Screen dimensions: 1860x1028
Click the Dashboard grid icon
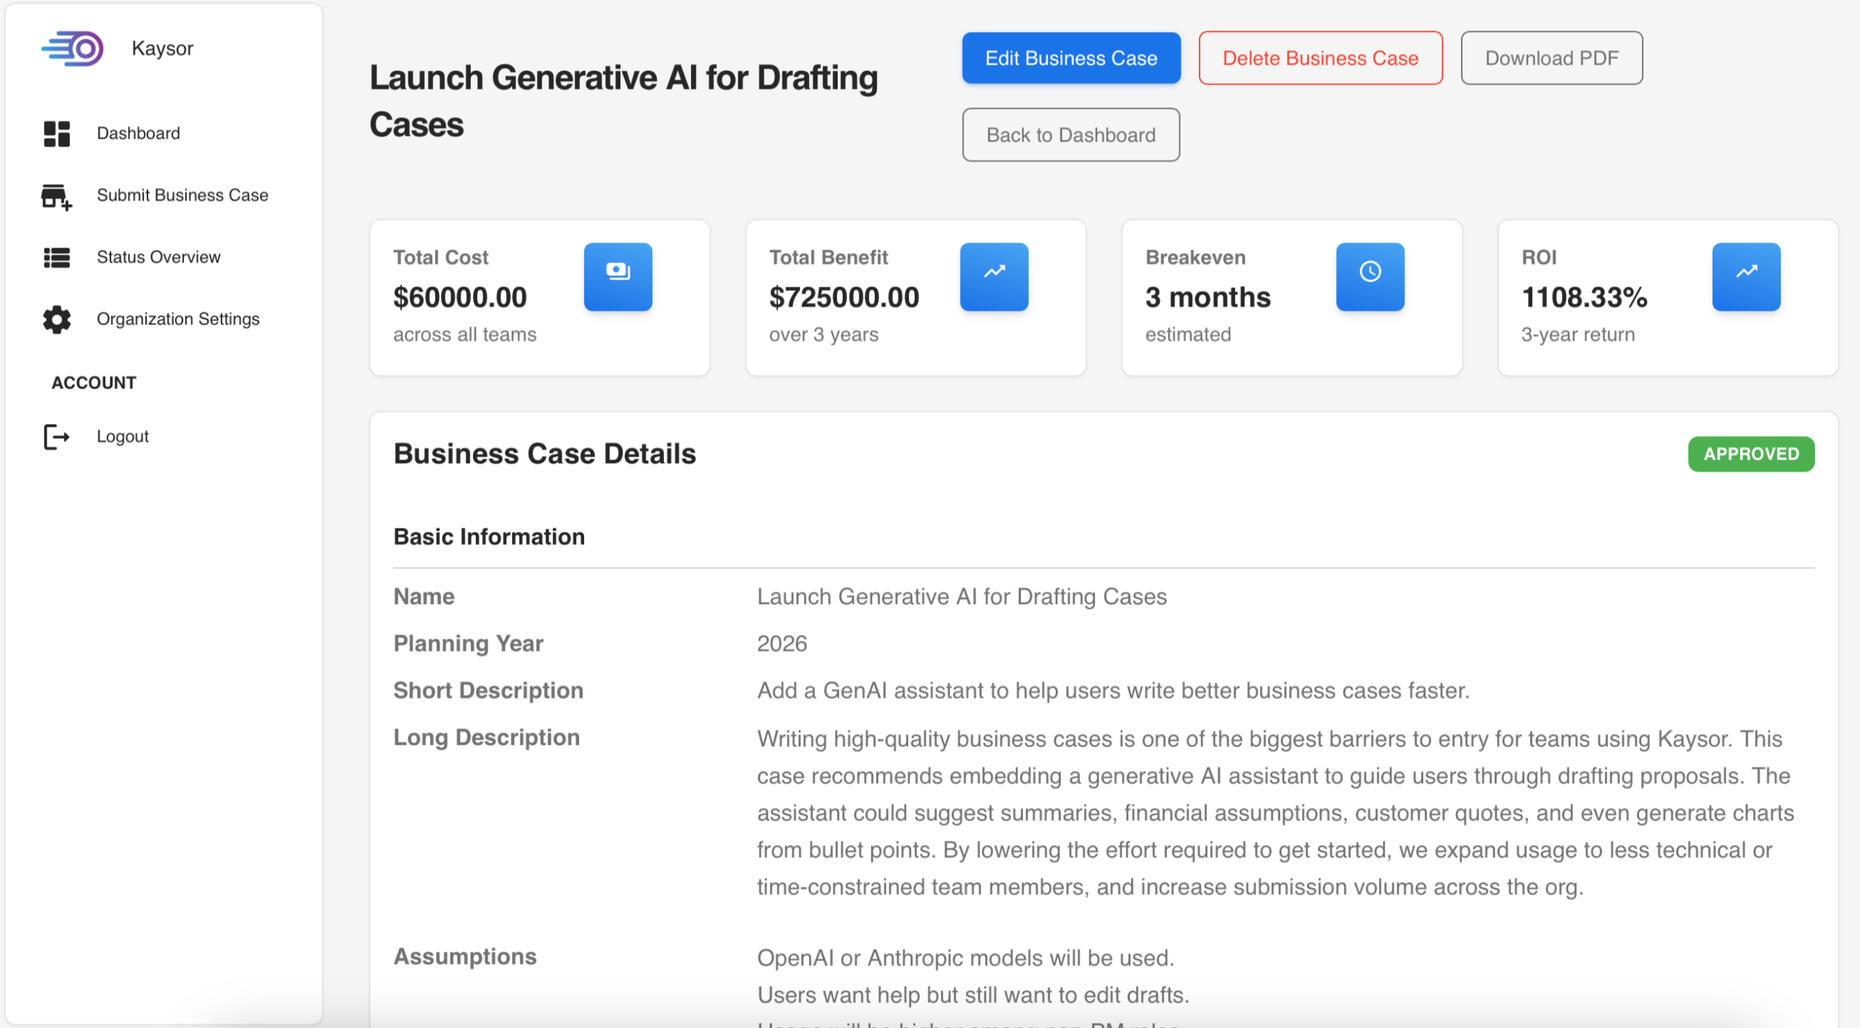pyautogui.click(x=57, y=133)
